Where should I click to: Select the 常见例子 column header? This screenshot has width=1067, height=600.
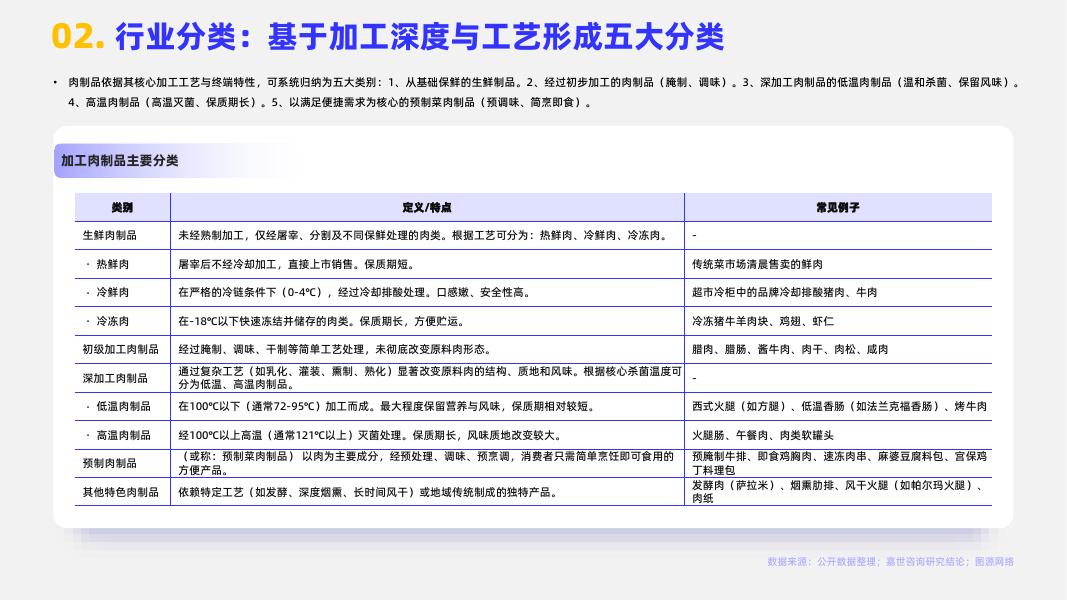pos(837,207)
